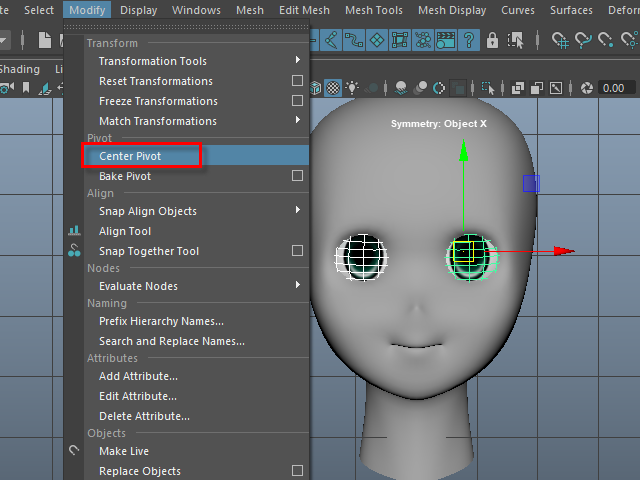640x480 pixels.
Task: Click the new scene document icon
Action: (x=46, y=40)
